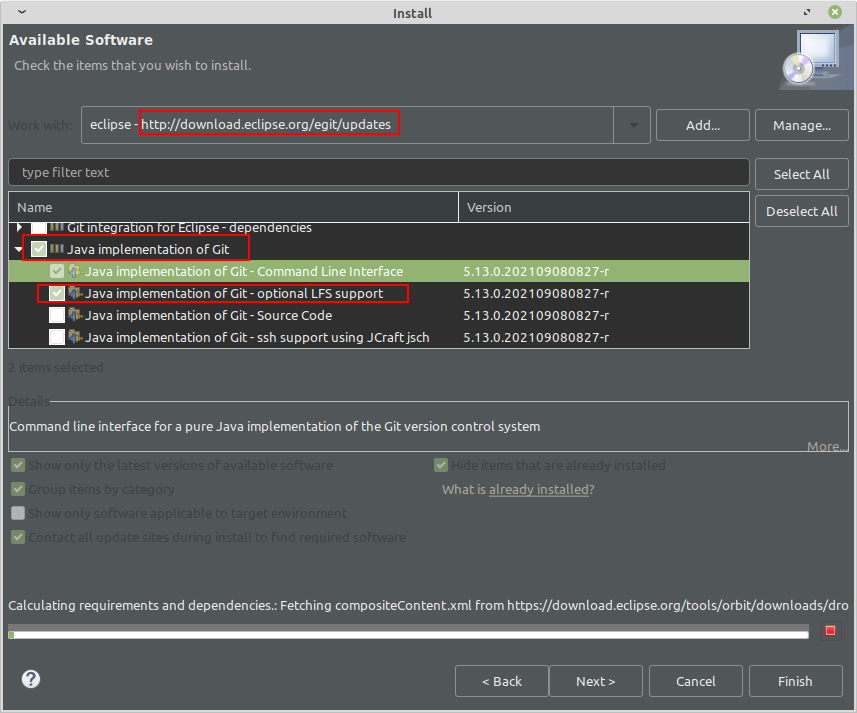Open help via the question mark icon
Viewport: 857px width, 713px height.
[x=31, y=679]
